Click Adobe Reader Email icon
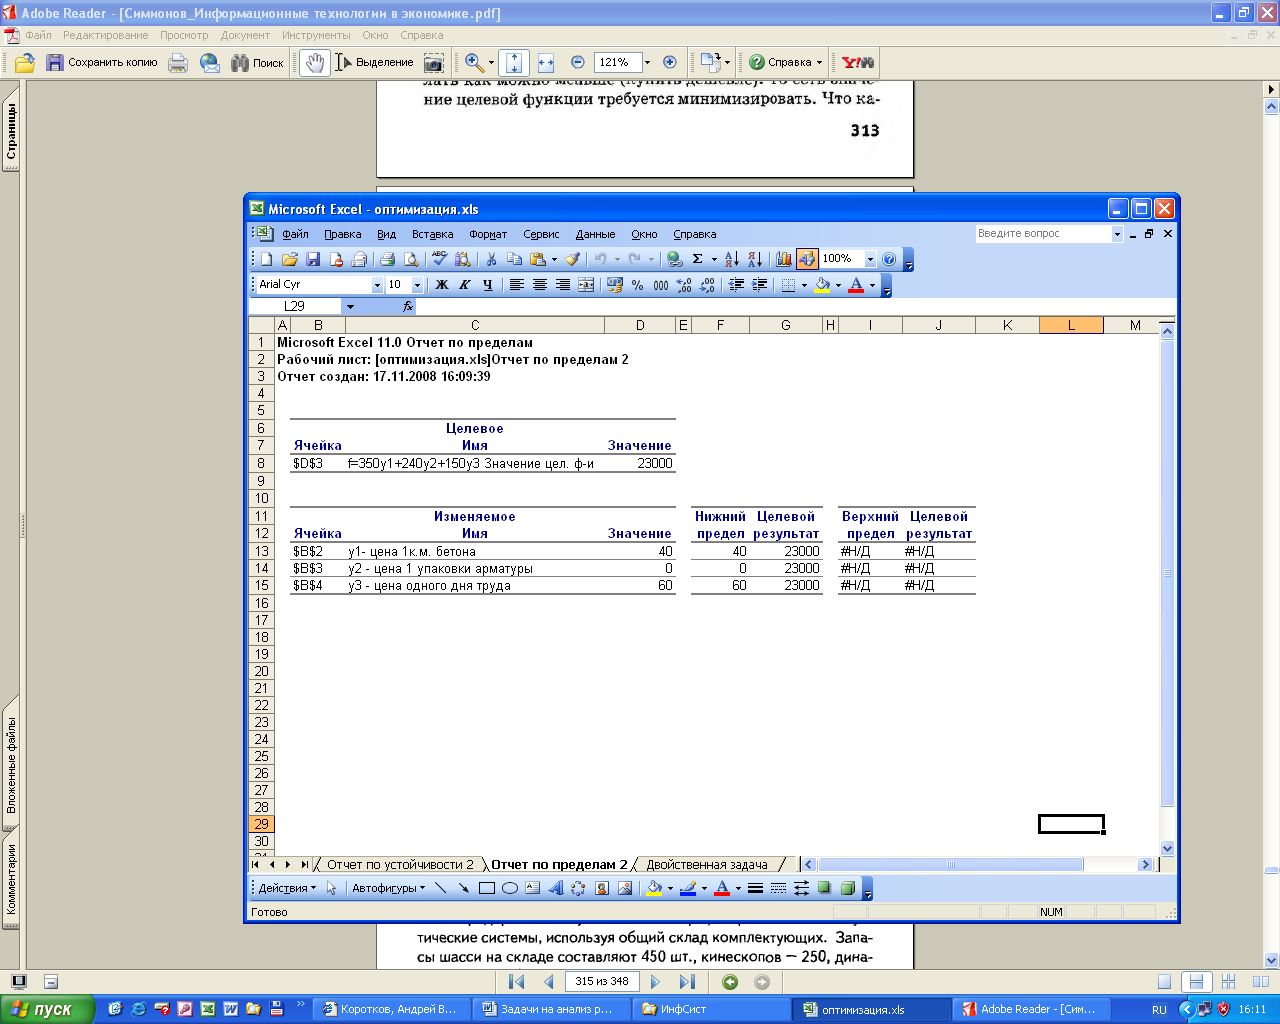This screenshot has height=1024, width=1280. point(210,63)
